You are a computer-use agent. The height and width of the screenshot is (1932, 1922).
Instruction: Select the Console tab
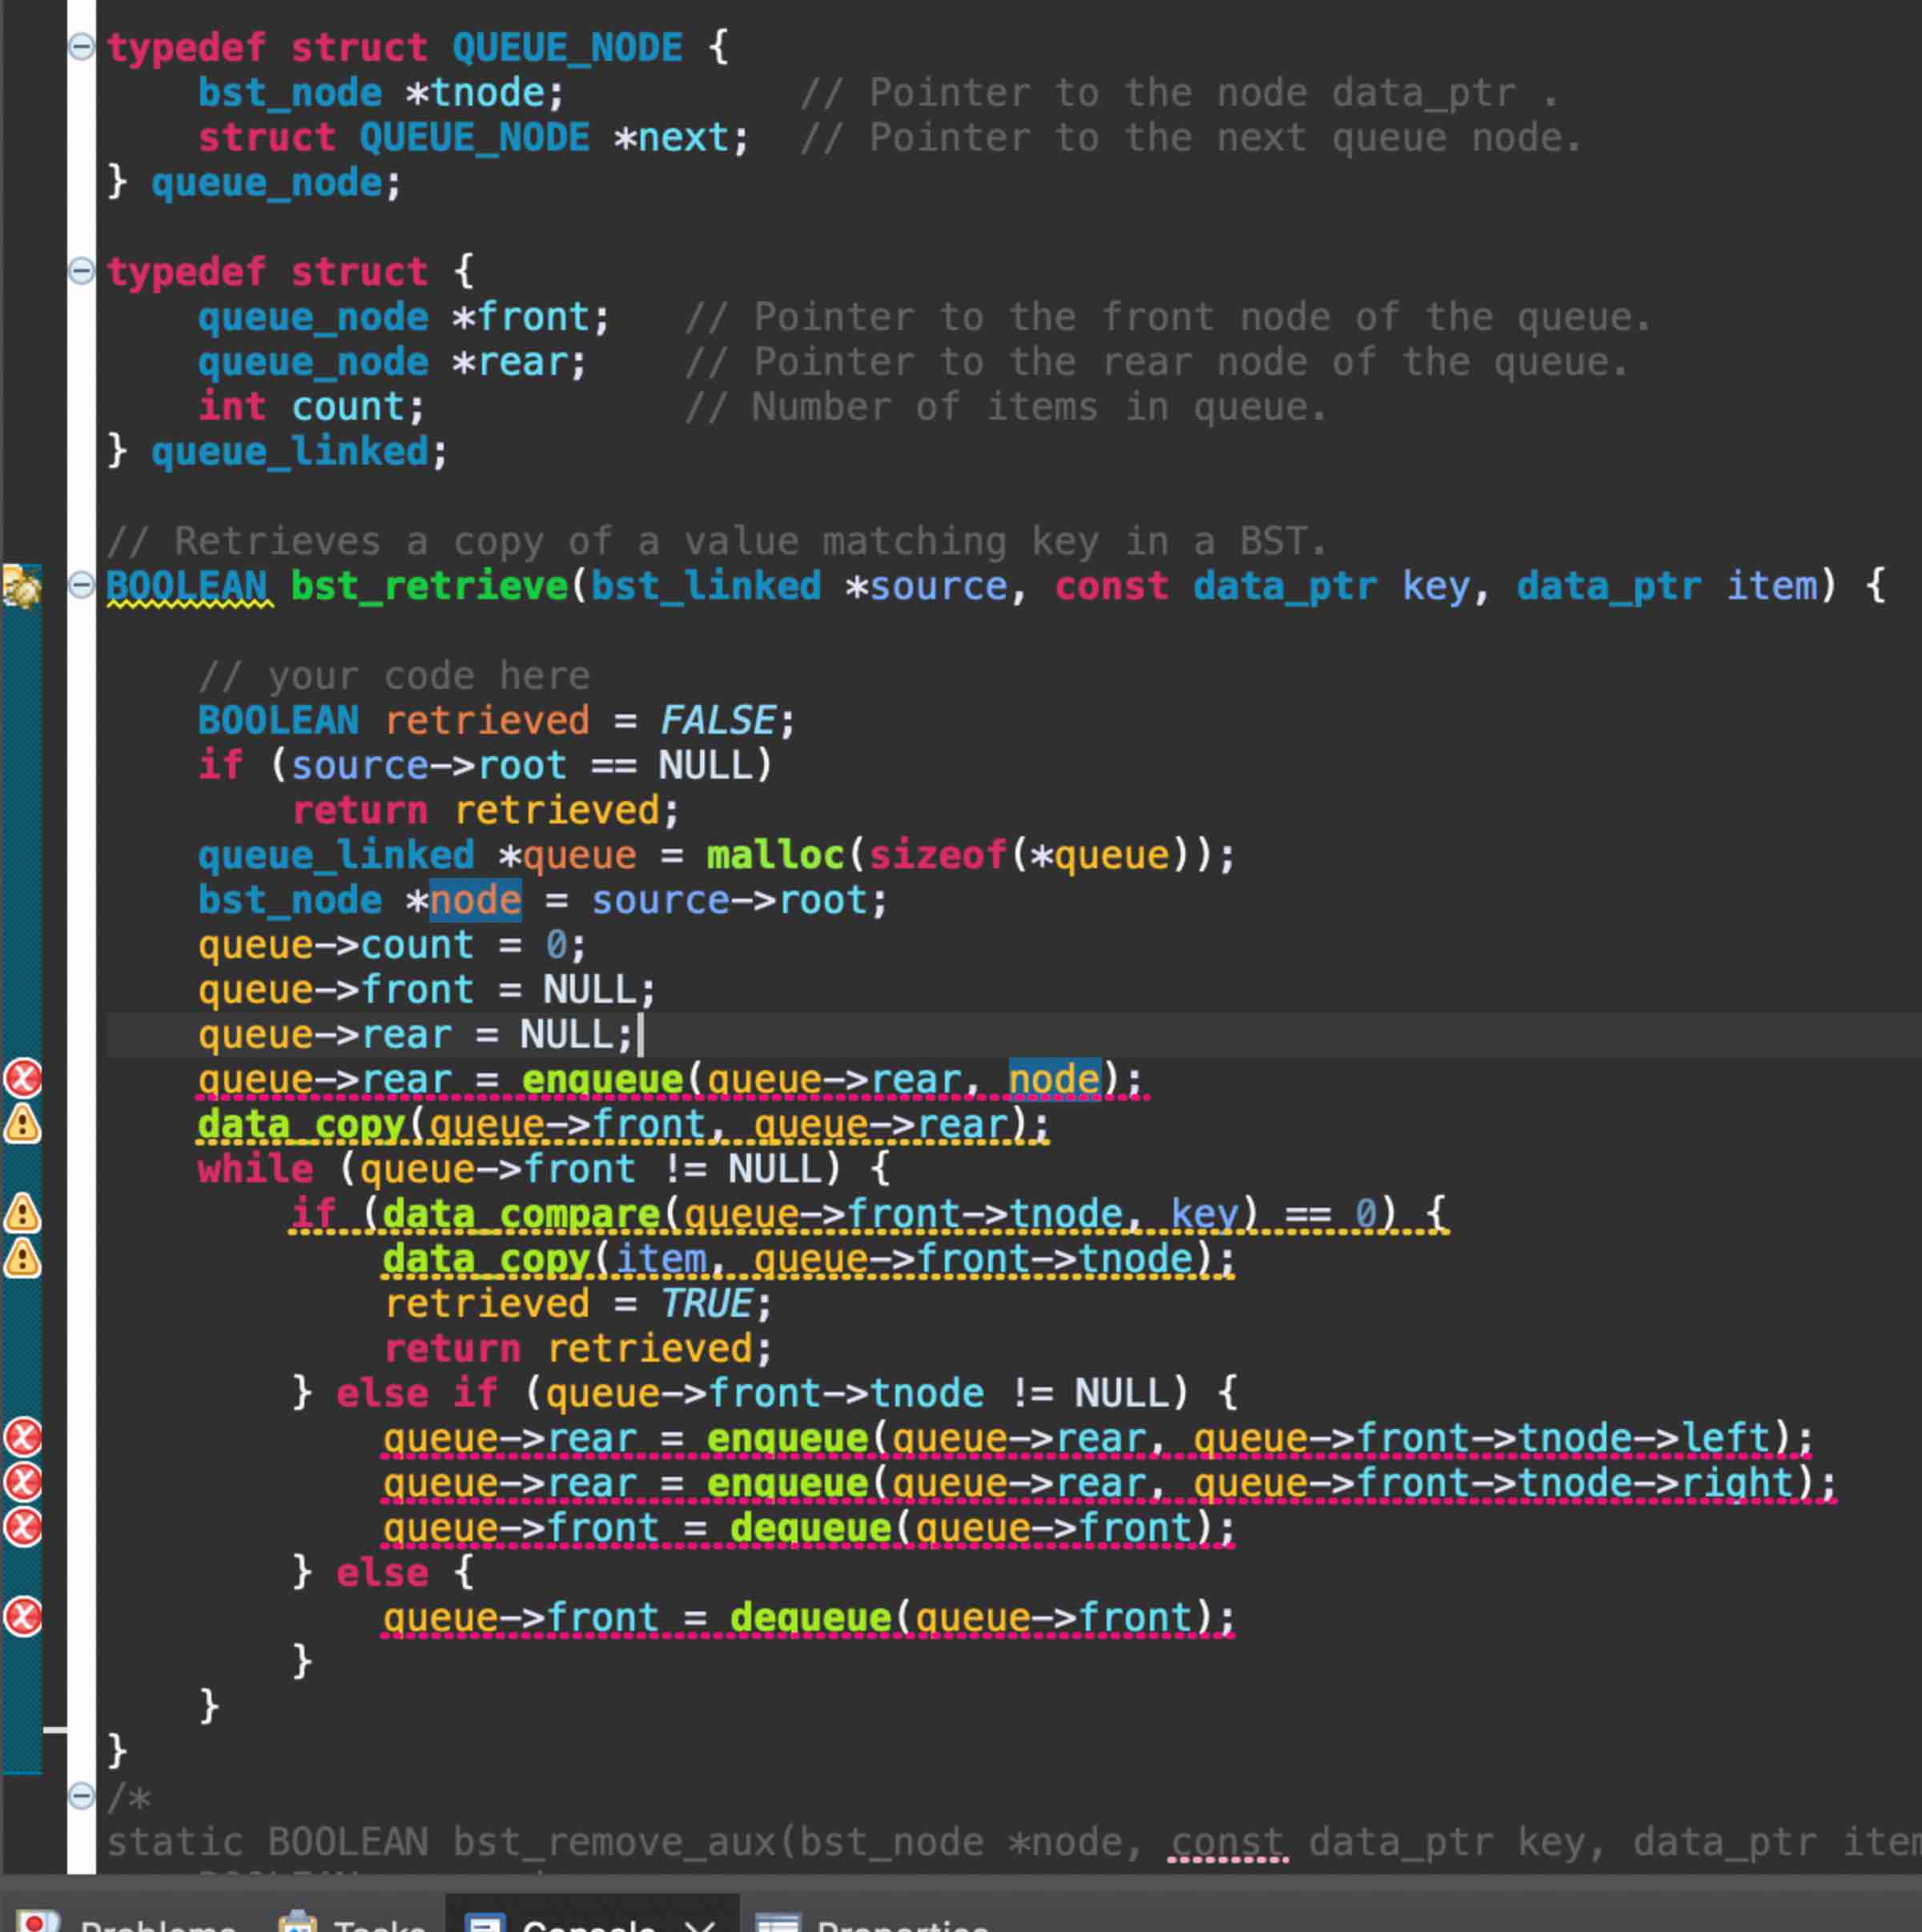click(x=587, y=1922)
